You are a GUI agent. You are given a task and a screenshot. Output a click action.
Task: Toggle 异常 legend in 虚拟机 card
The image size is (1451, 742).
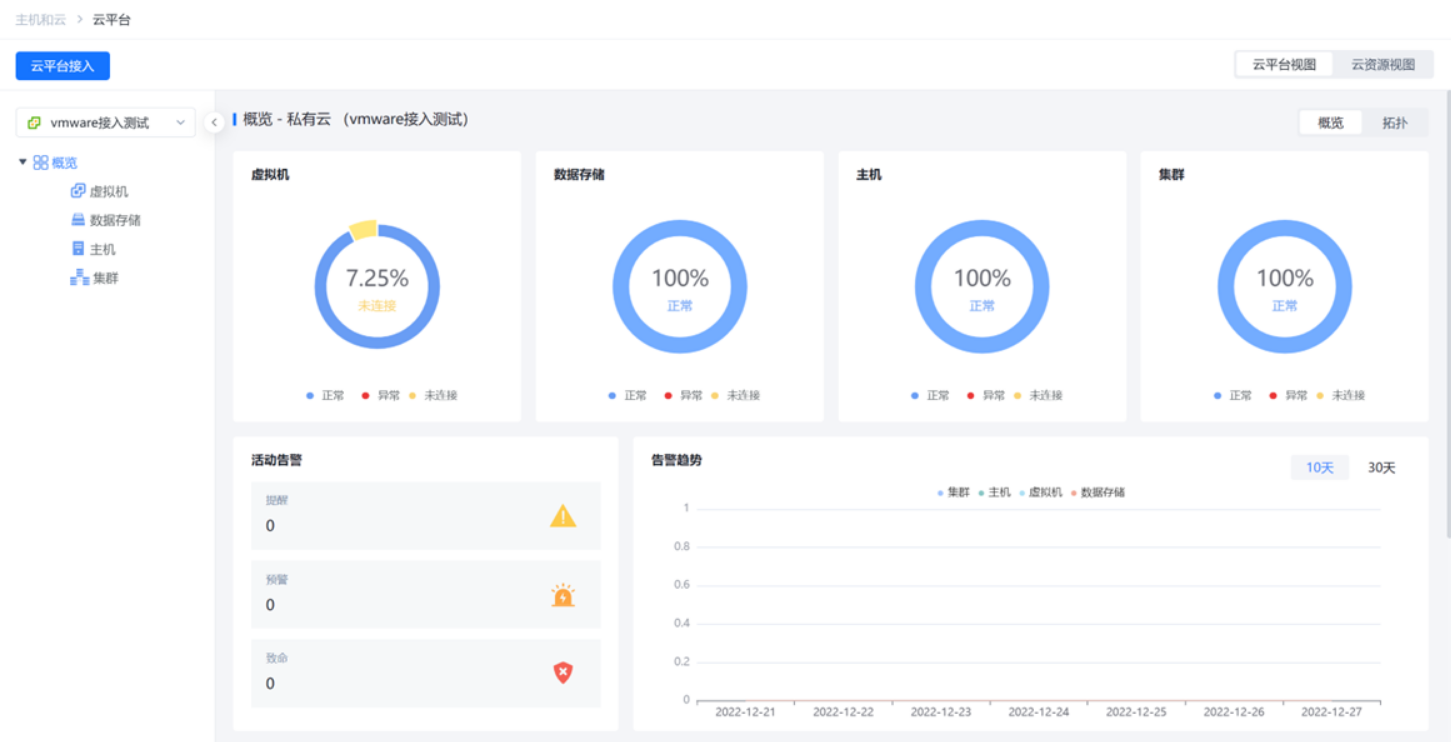point(381,396)
